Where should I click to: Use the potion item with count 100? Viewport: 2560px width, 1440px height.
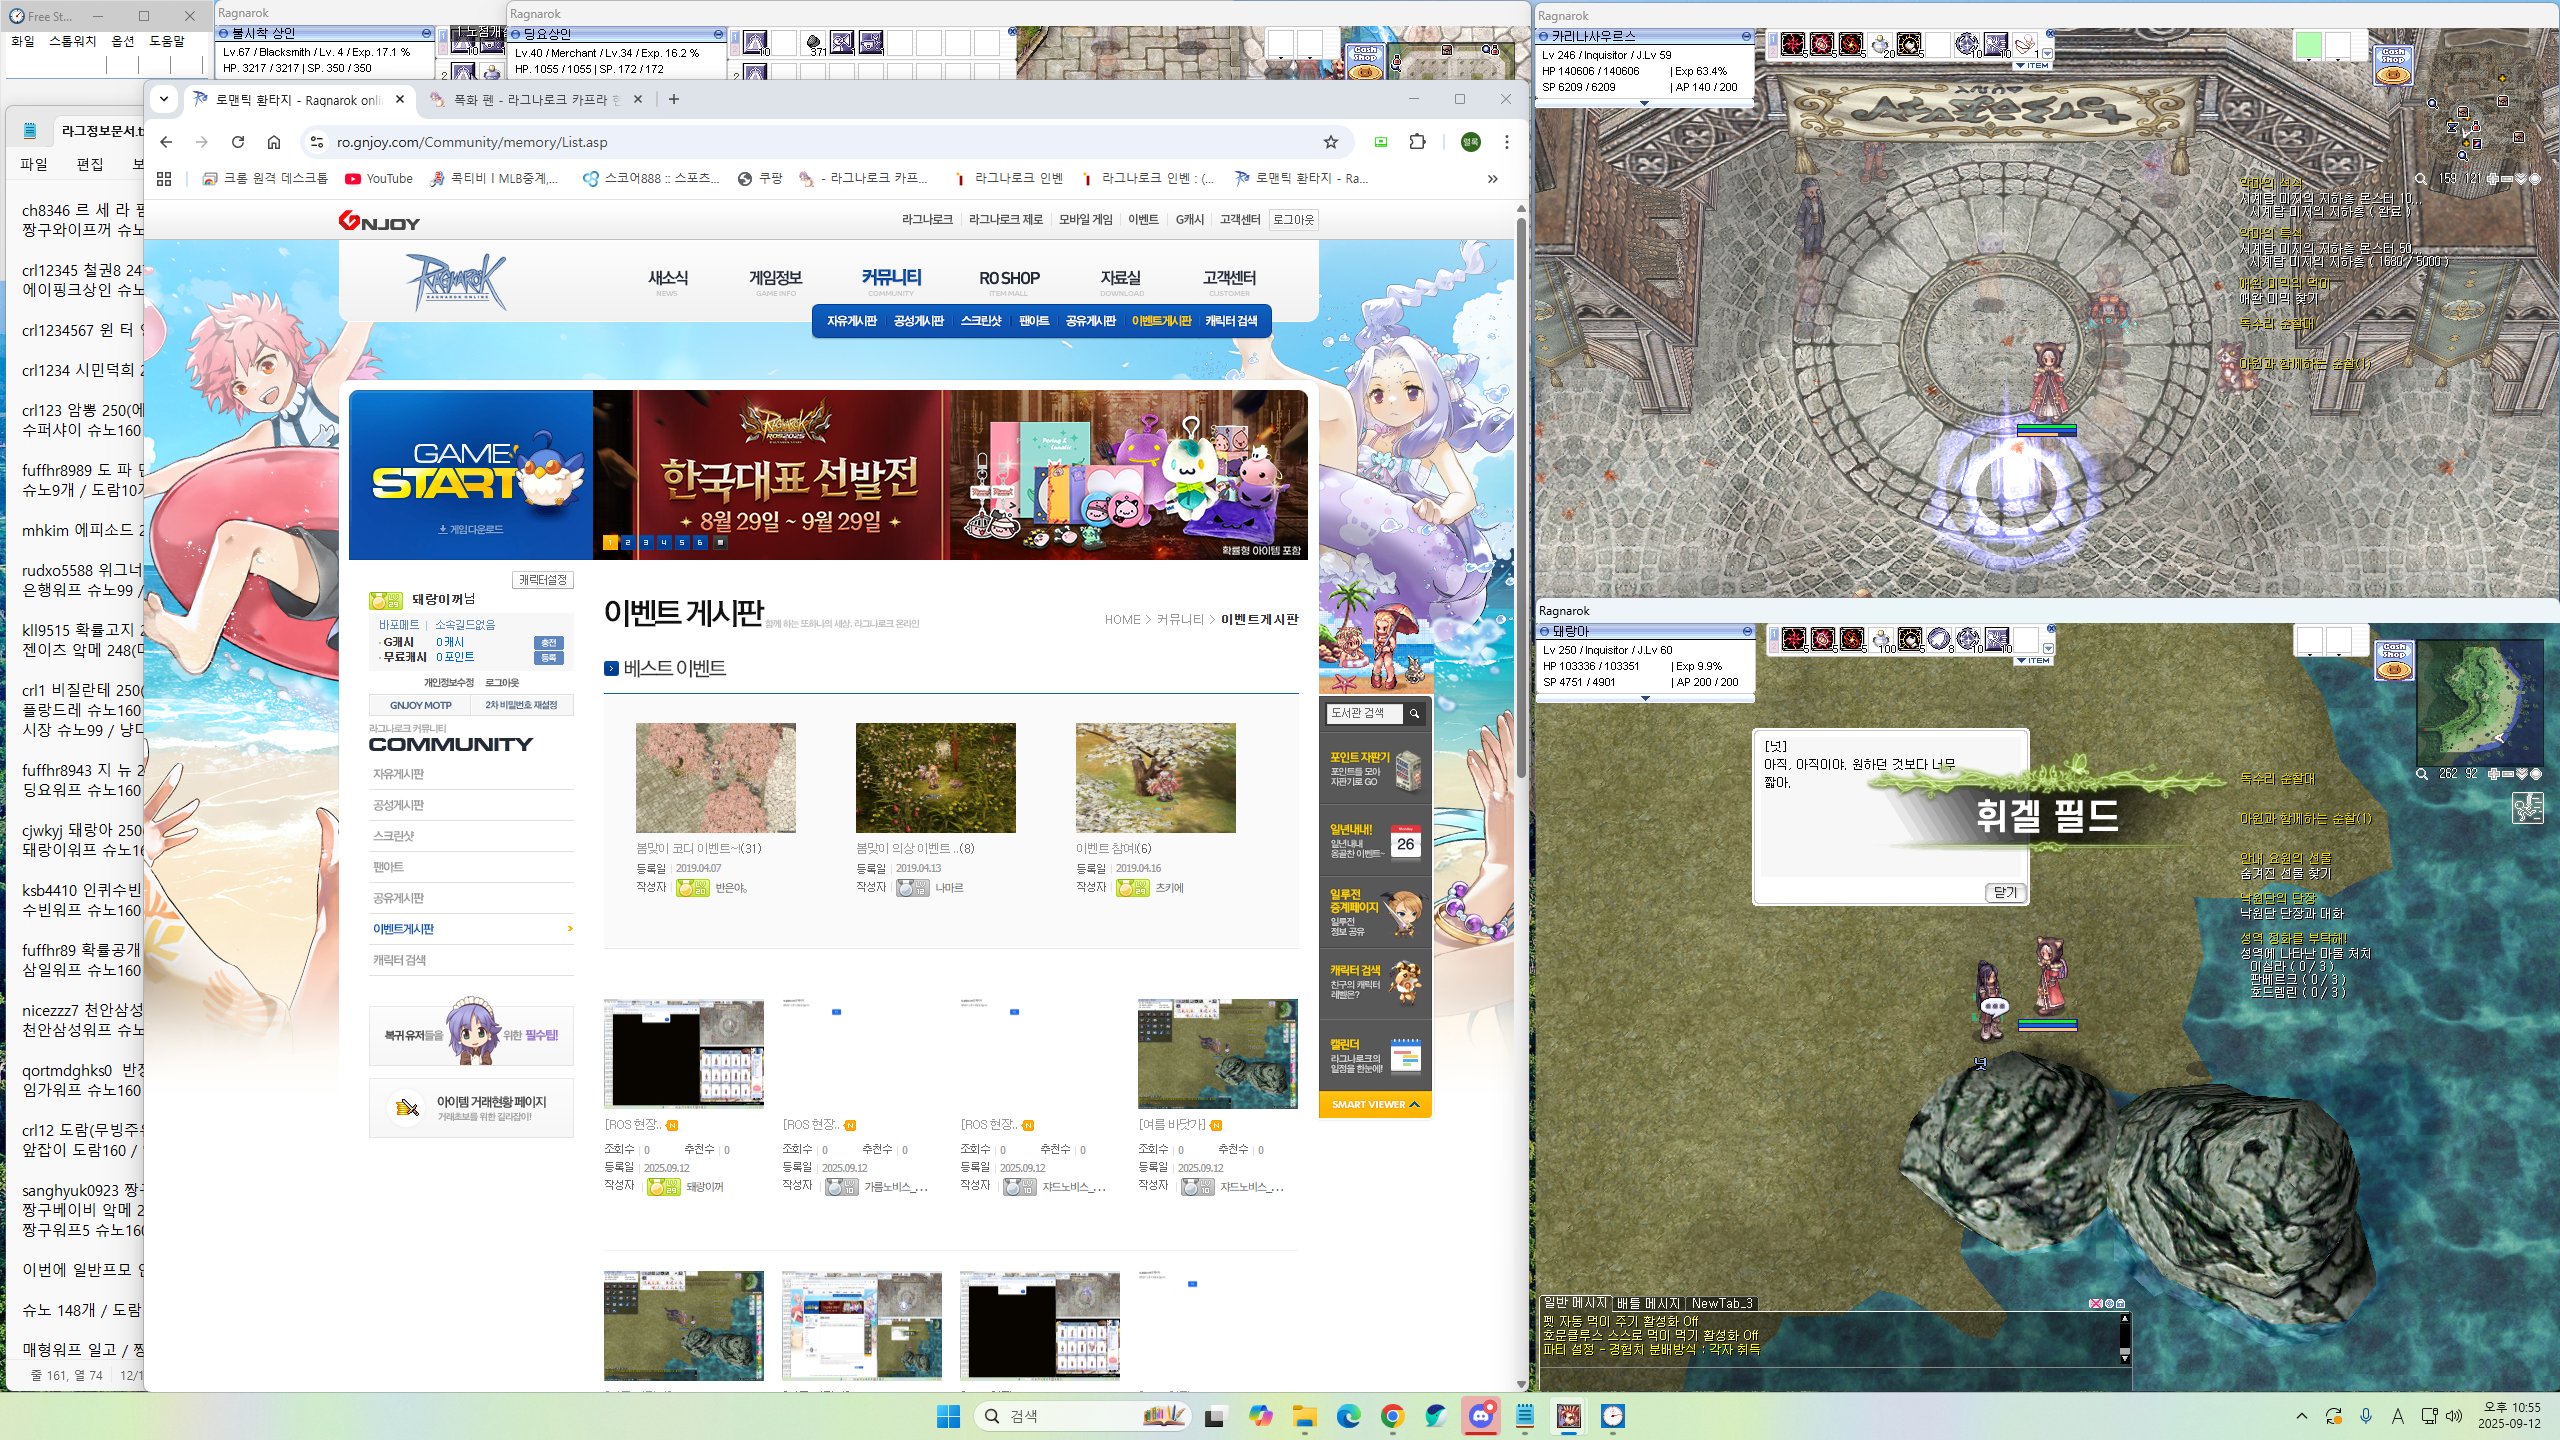1881,639
